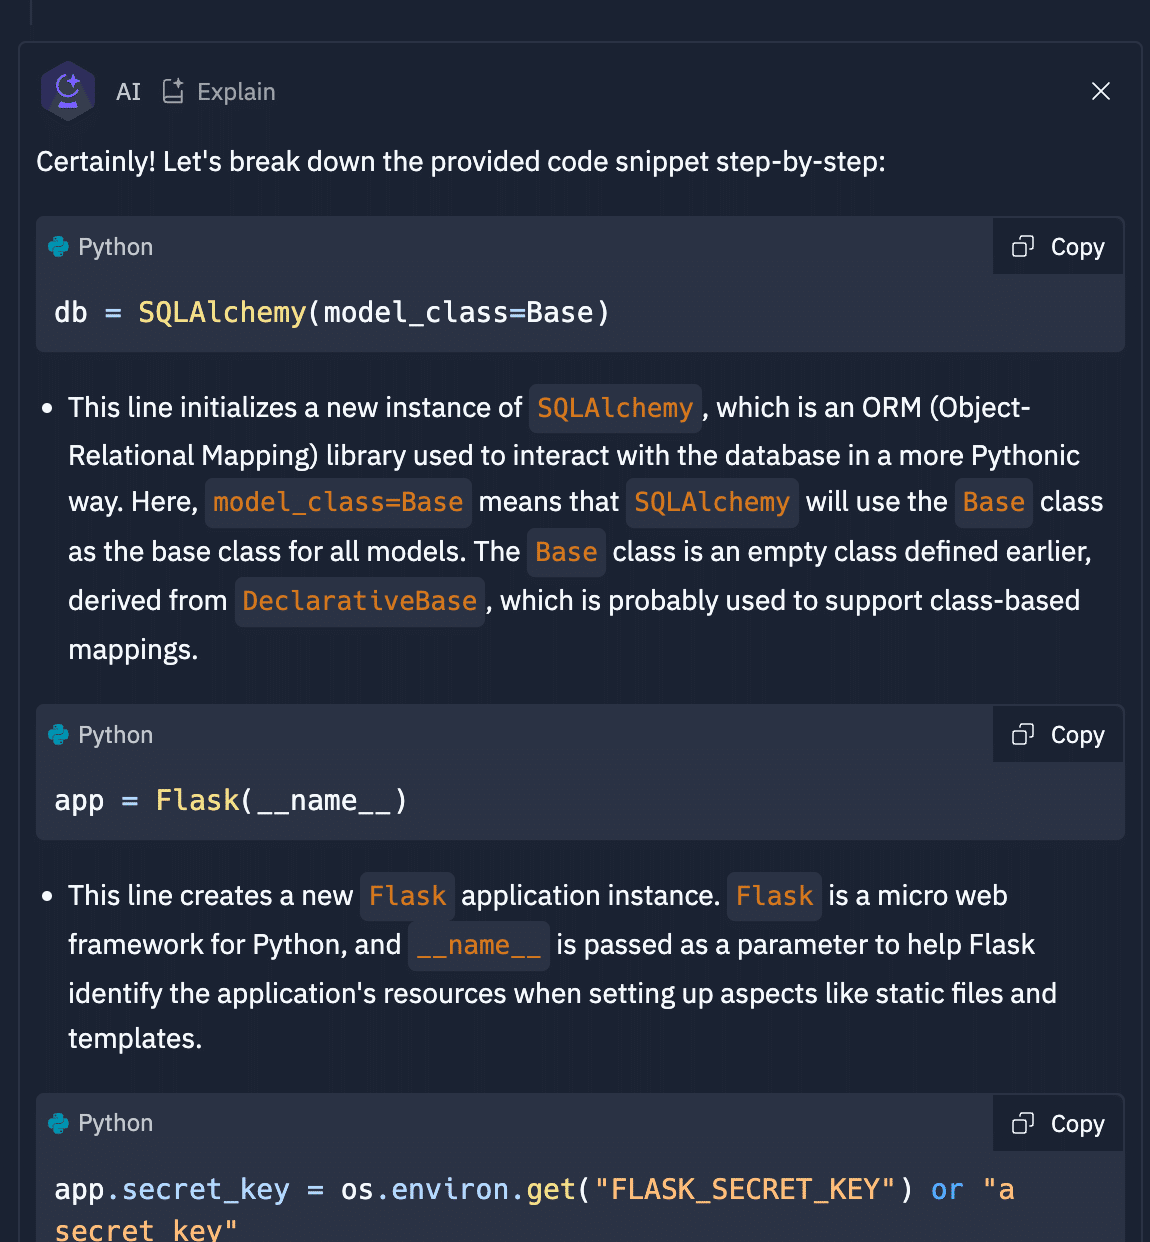
Task: Click the copy icon for the Flask(__name__) snippet
Action: click(x=1023, y=735)
